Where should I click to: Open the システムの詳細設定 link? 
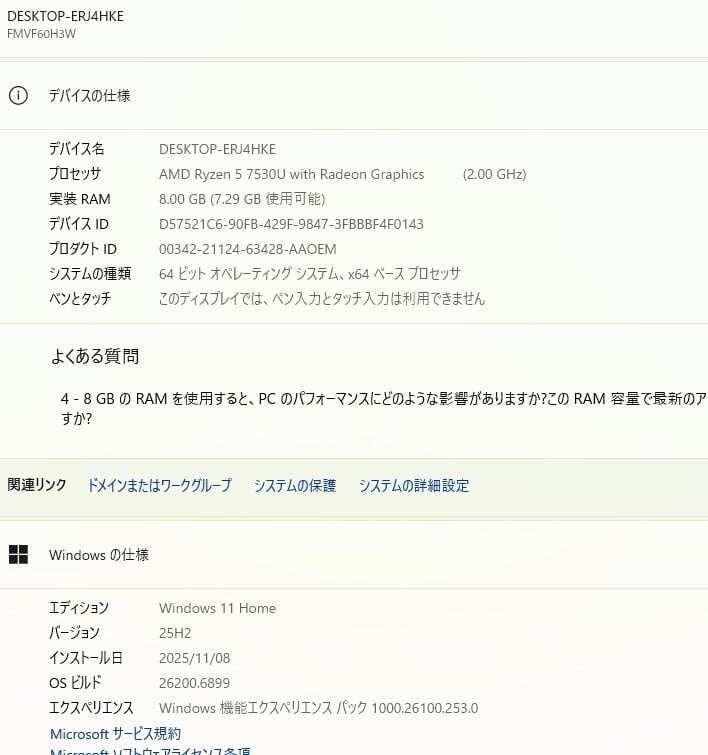click(414, 485)
